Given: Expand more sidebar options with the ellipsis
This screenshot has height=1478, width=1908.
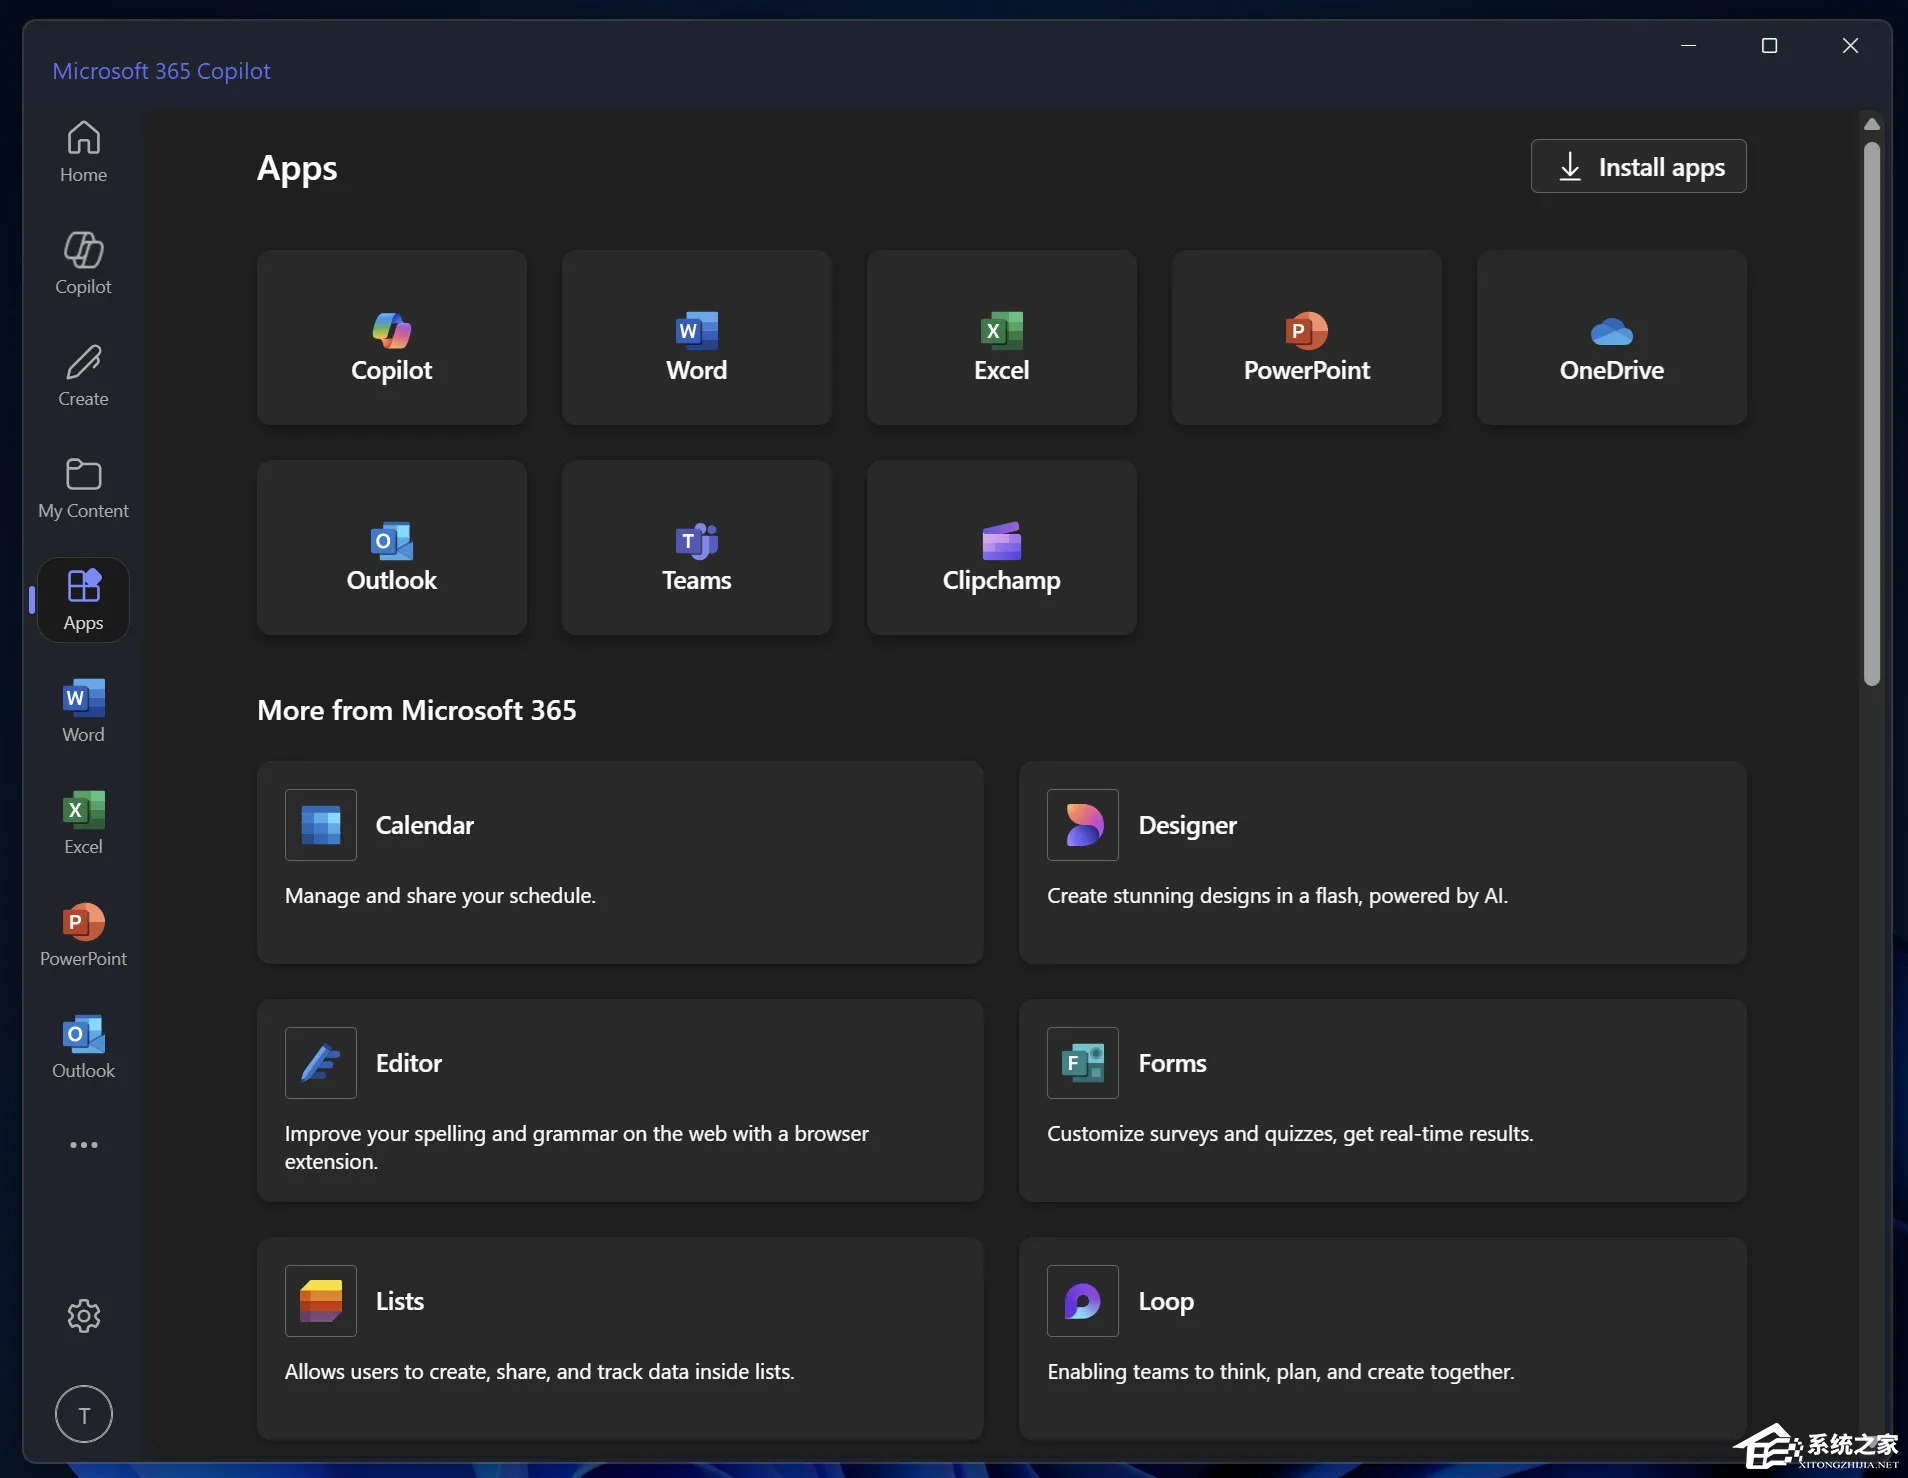Looking at the screenshot, I should 83,1144.
